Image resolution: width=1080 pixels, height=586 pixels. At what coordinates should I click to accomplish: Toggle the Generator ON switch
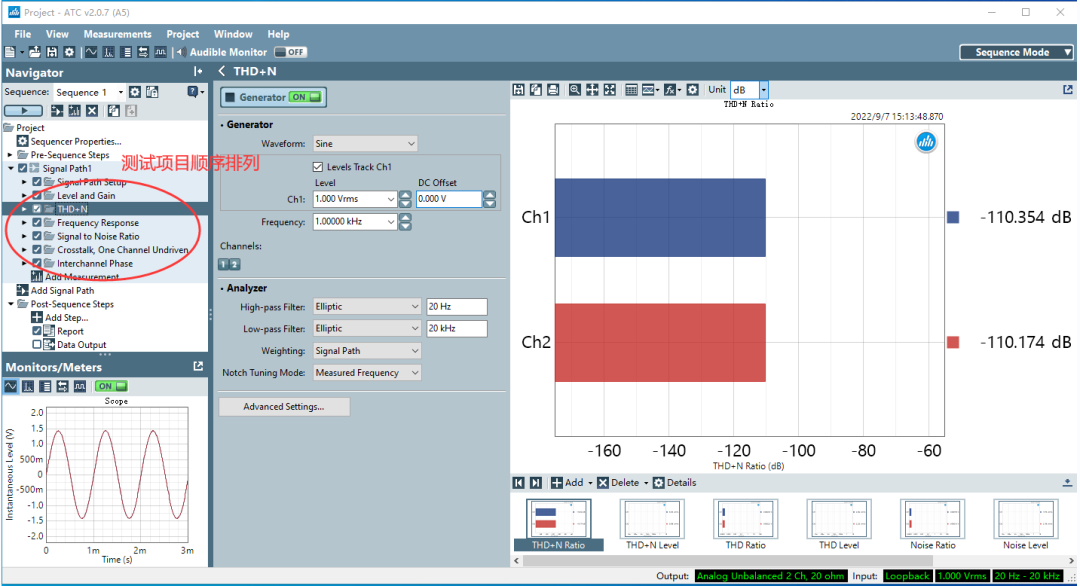click(x=305, y=97)
